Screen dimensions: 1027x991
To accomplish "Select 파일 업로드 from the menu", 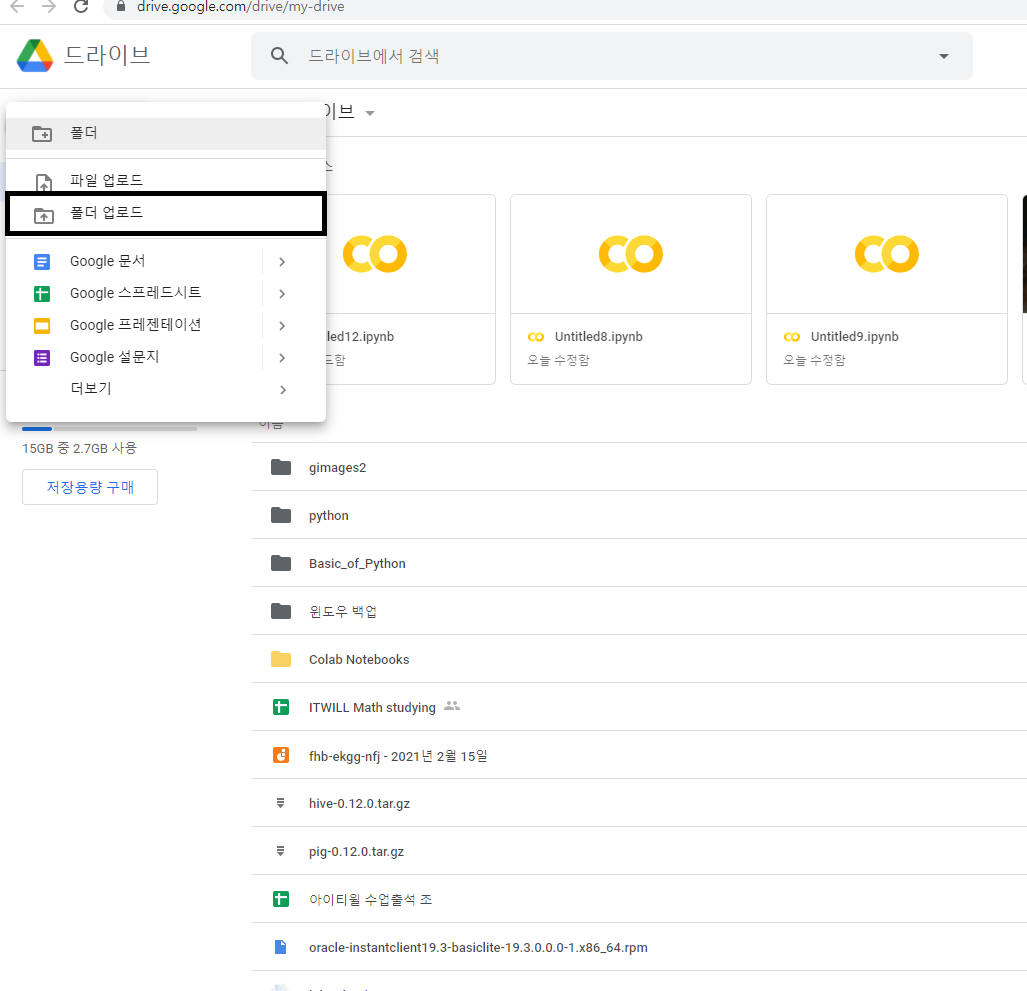I will pos(106,181).
